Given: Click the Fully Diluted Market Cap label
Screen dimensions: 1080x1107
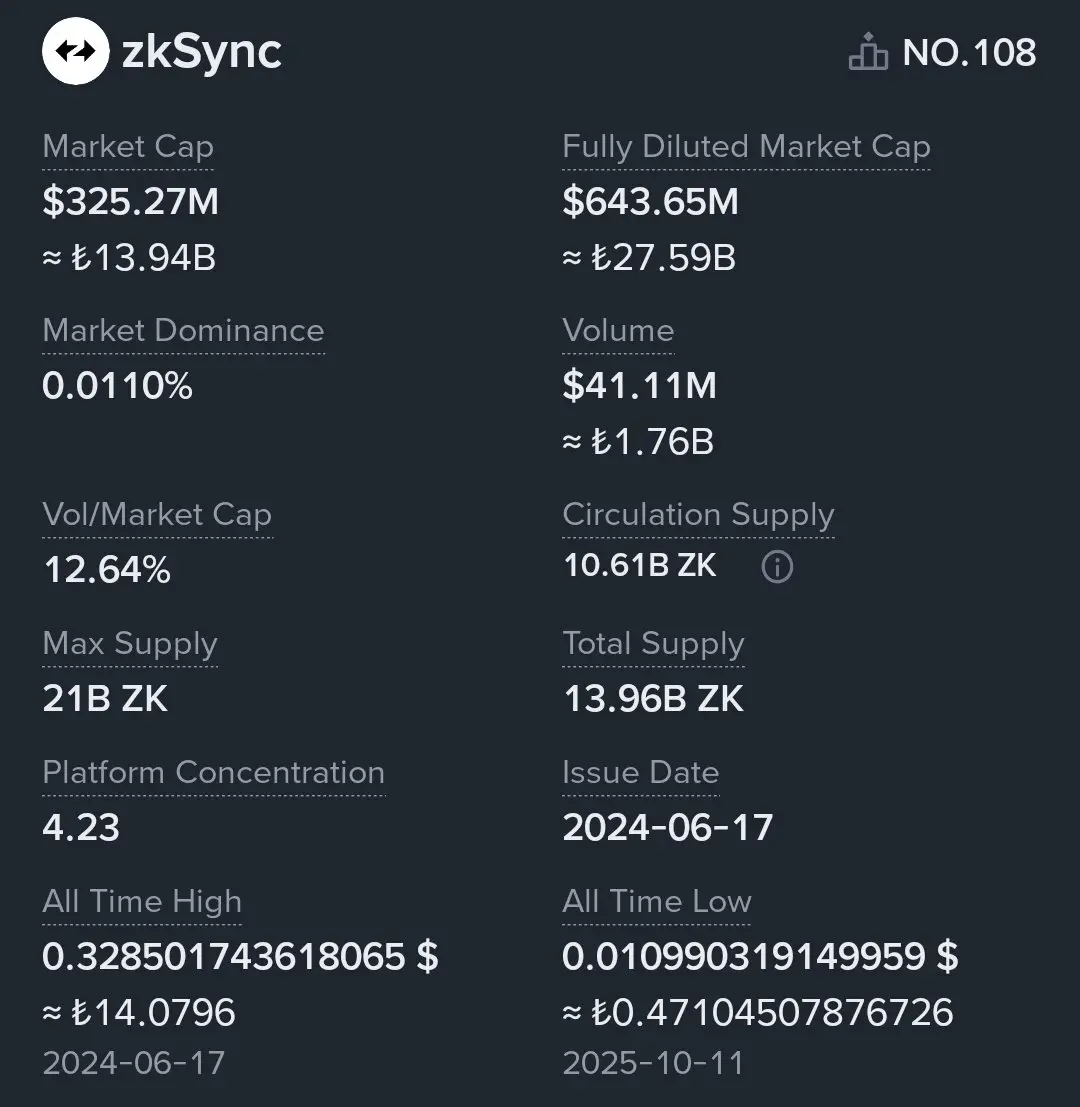Looking at the screenshot, I should click(746, 147).
